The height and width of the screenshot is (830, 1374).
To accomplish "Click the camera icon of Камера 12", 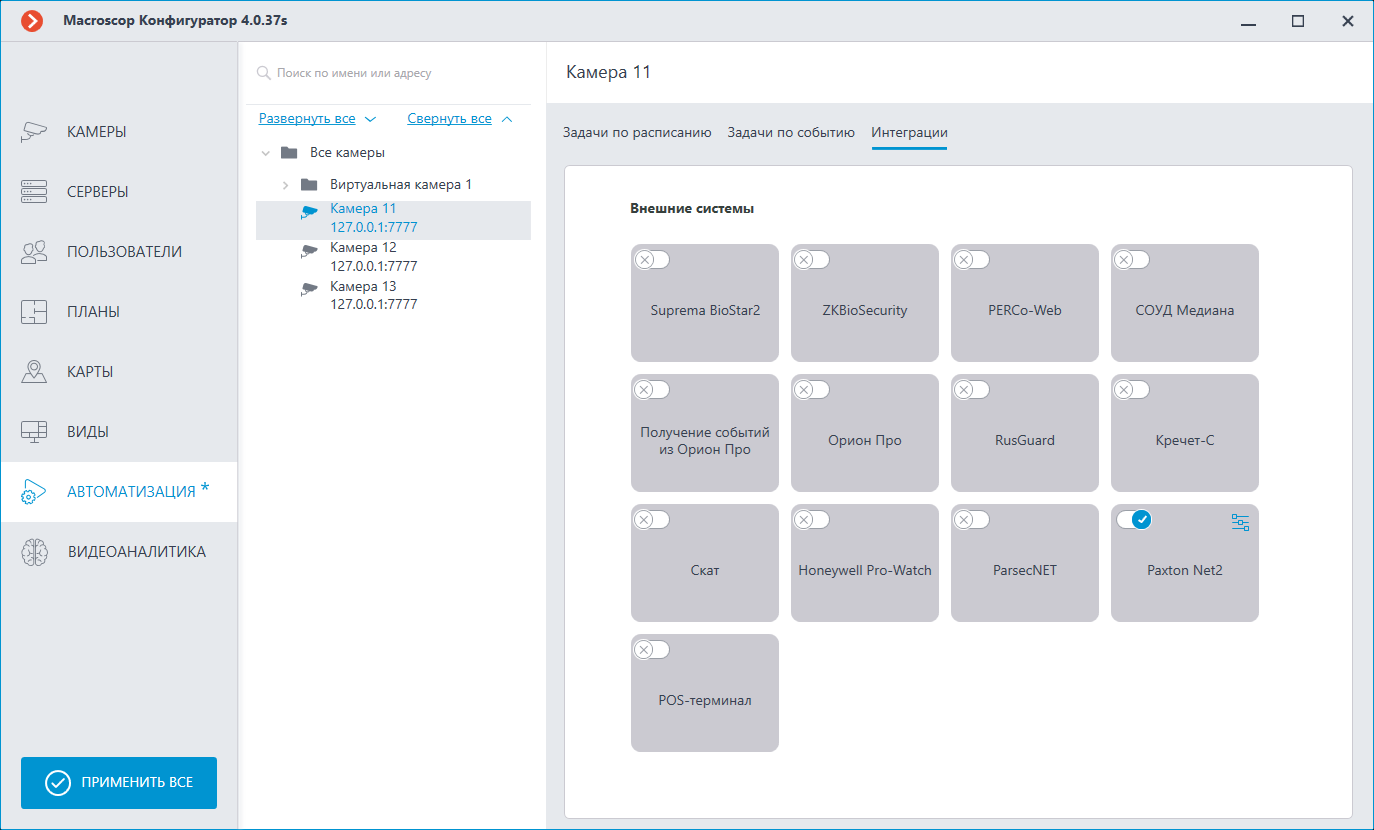I will pyautogui.click(x=310, y=251).
